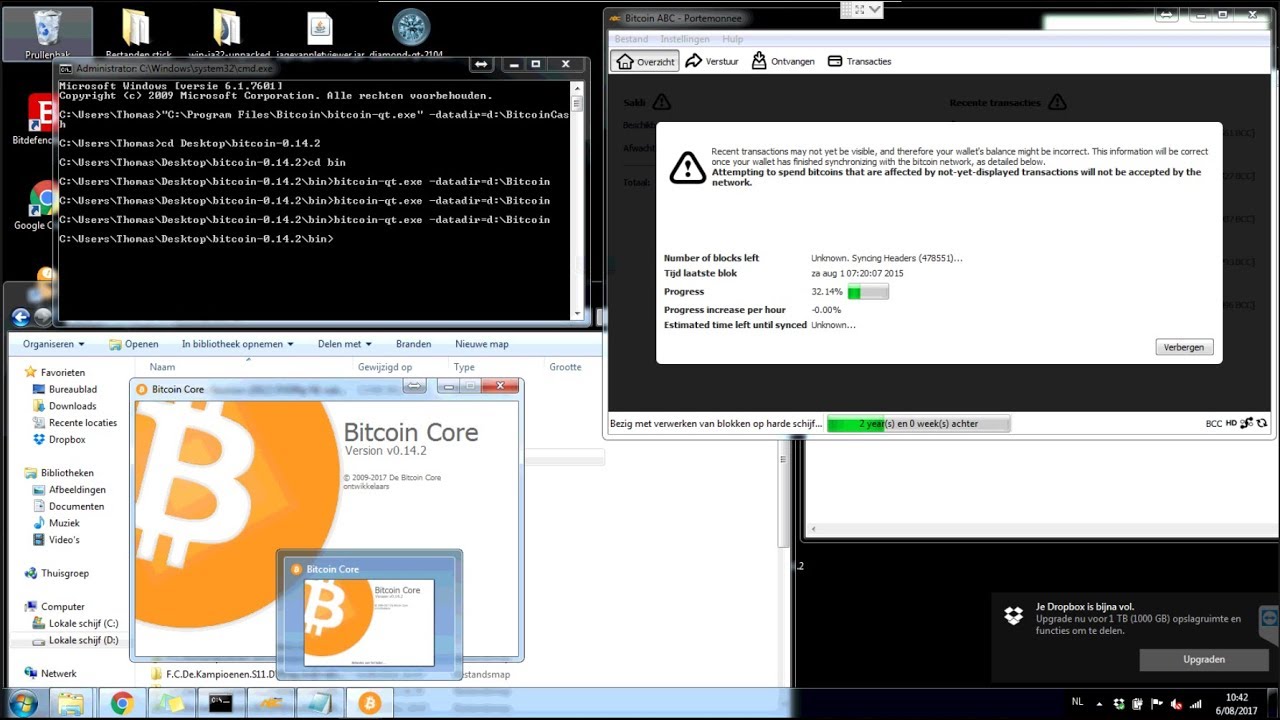Image resolution: width=1280 pixels, height=720 pixels.
Task: Select the Google Chrome desktop icon
Action: (x=40, y=206)
